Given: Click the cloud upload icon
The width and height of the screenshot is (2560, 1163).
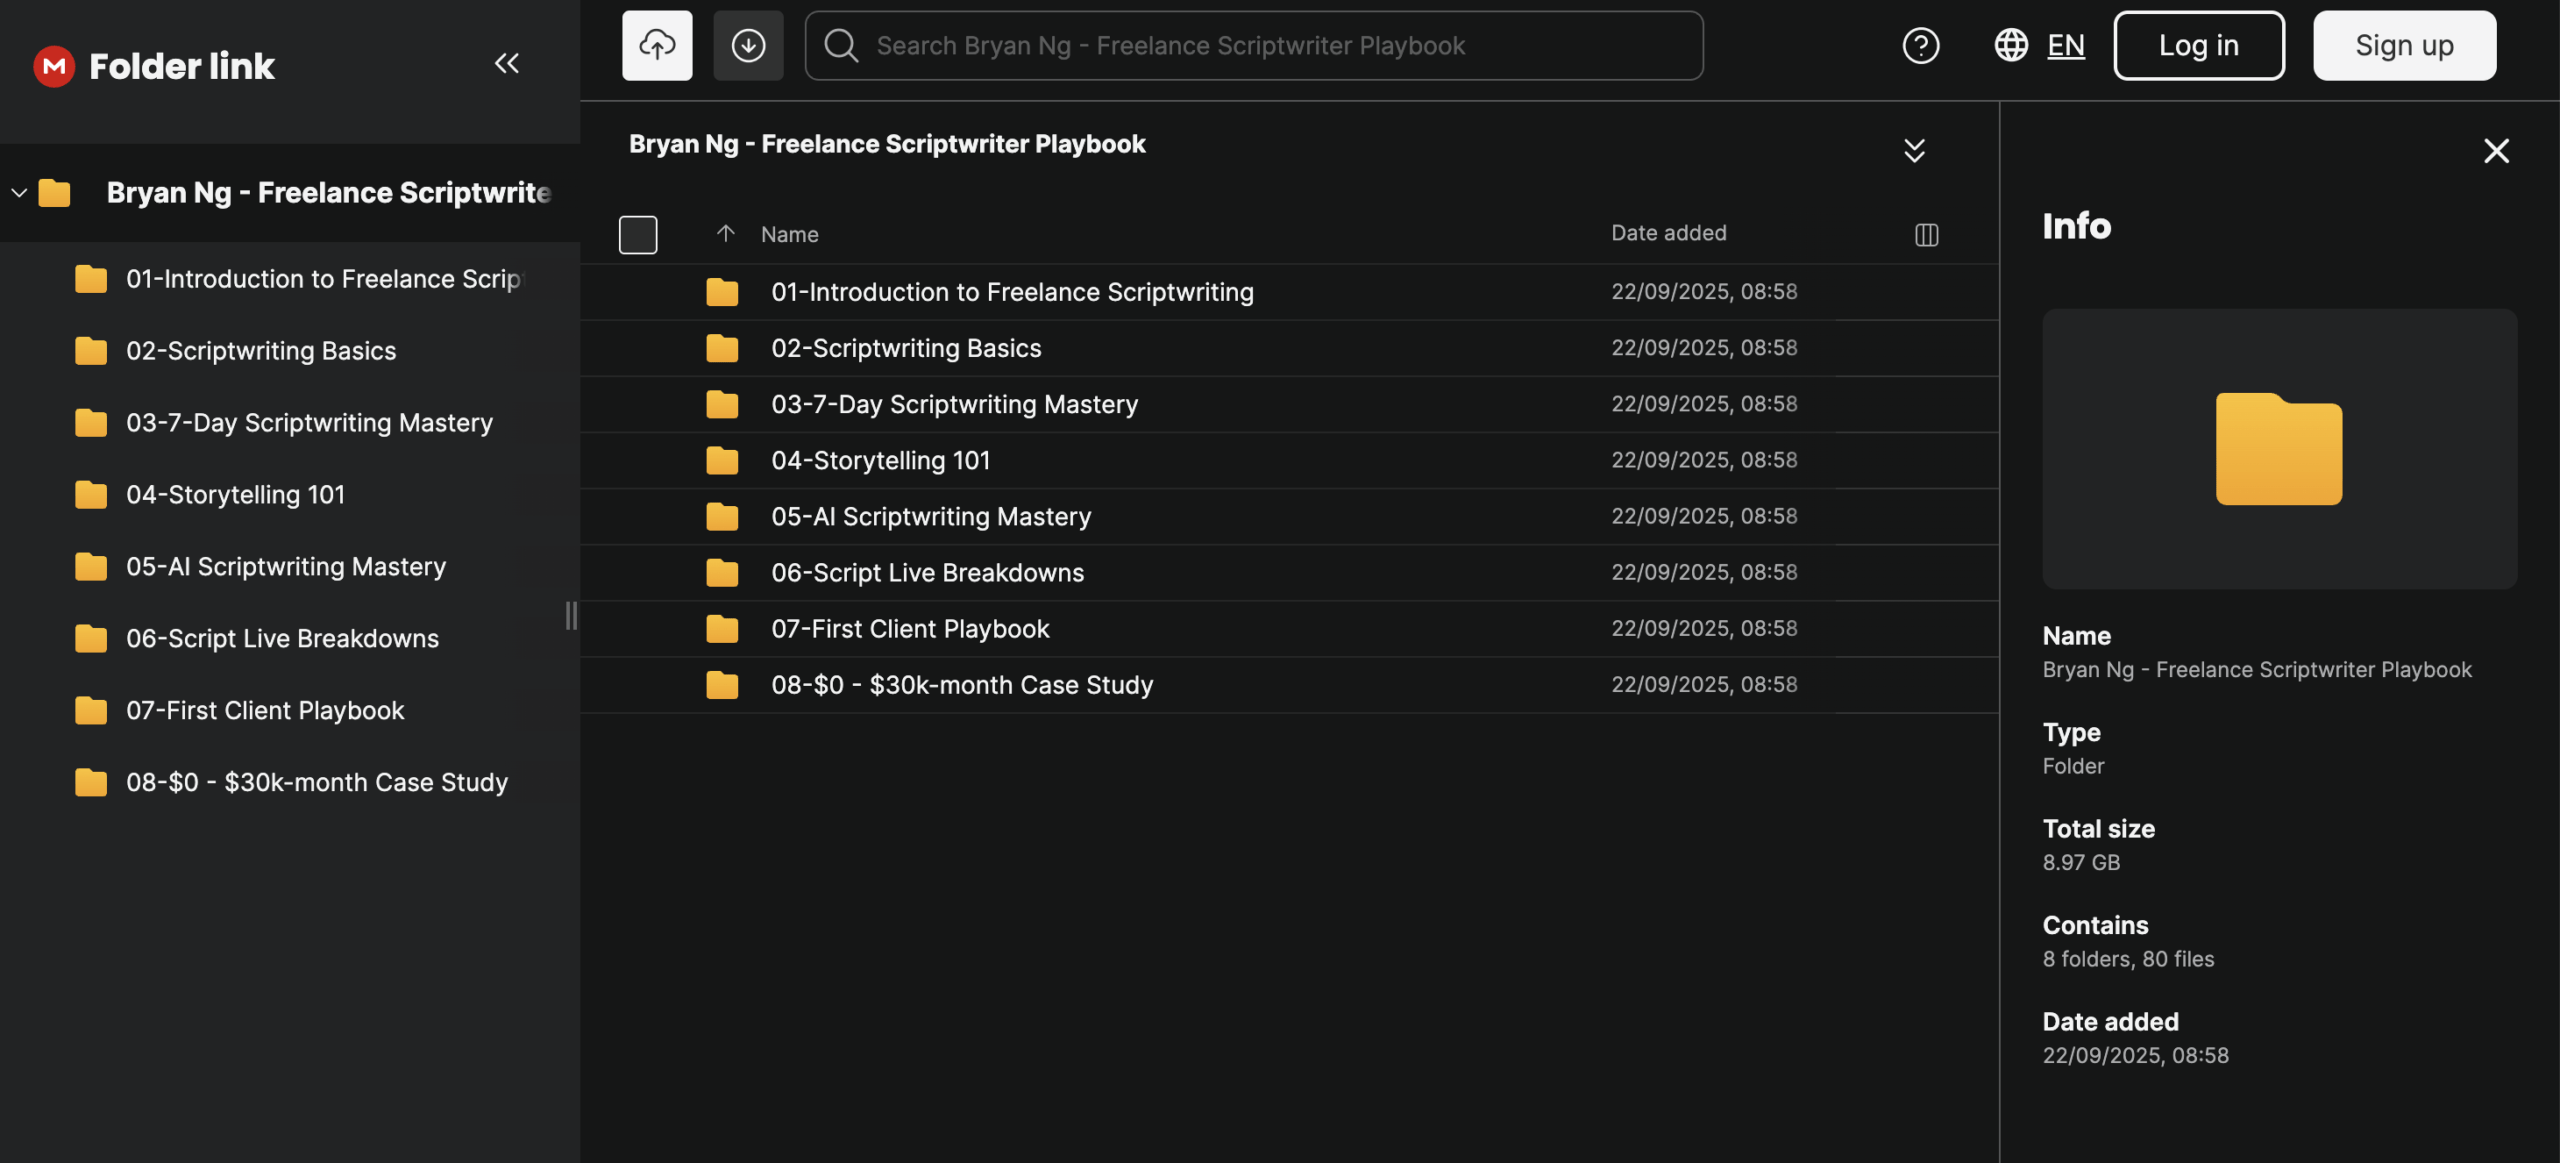Looking at the screenshot, I should pos(657,45).
